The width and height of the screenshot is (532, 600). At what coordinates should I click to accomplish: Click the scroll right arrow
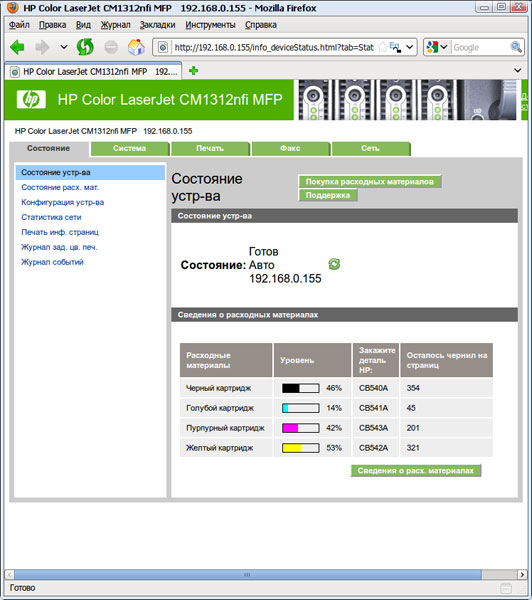pyautogui.click(x=522, y=574)
